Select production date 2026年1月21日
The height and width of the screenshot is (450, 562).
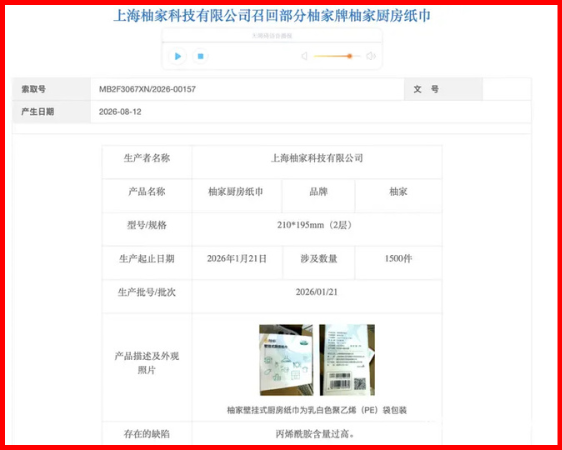tap(237, 259)
